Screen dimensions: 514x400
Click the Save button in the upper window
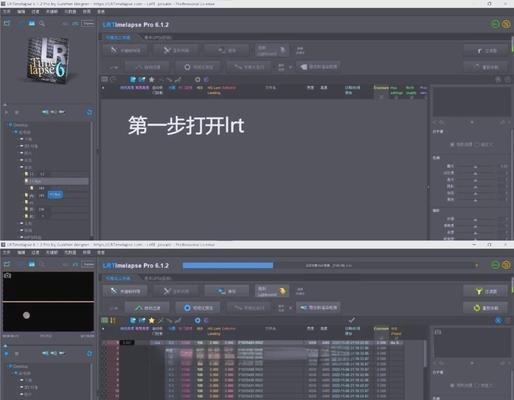click(x=227, y=51)
